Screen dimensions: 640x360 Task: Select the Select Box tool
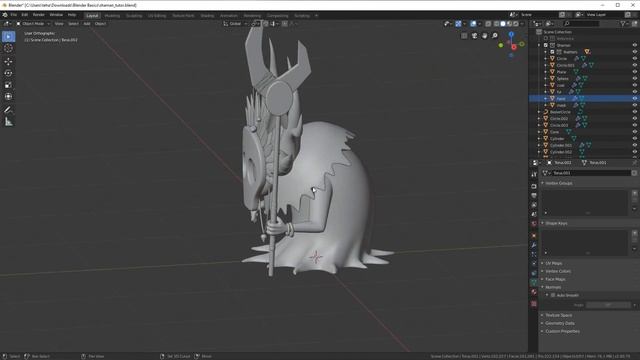[8, 37]
